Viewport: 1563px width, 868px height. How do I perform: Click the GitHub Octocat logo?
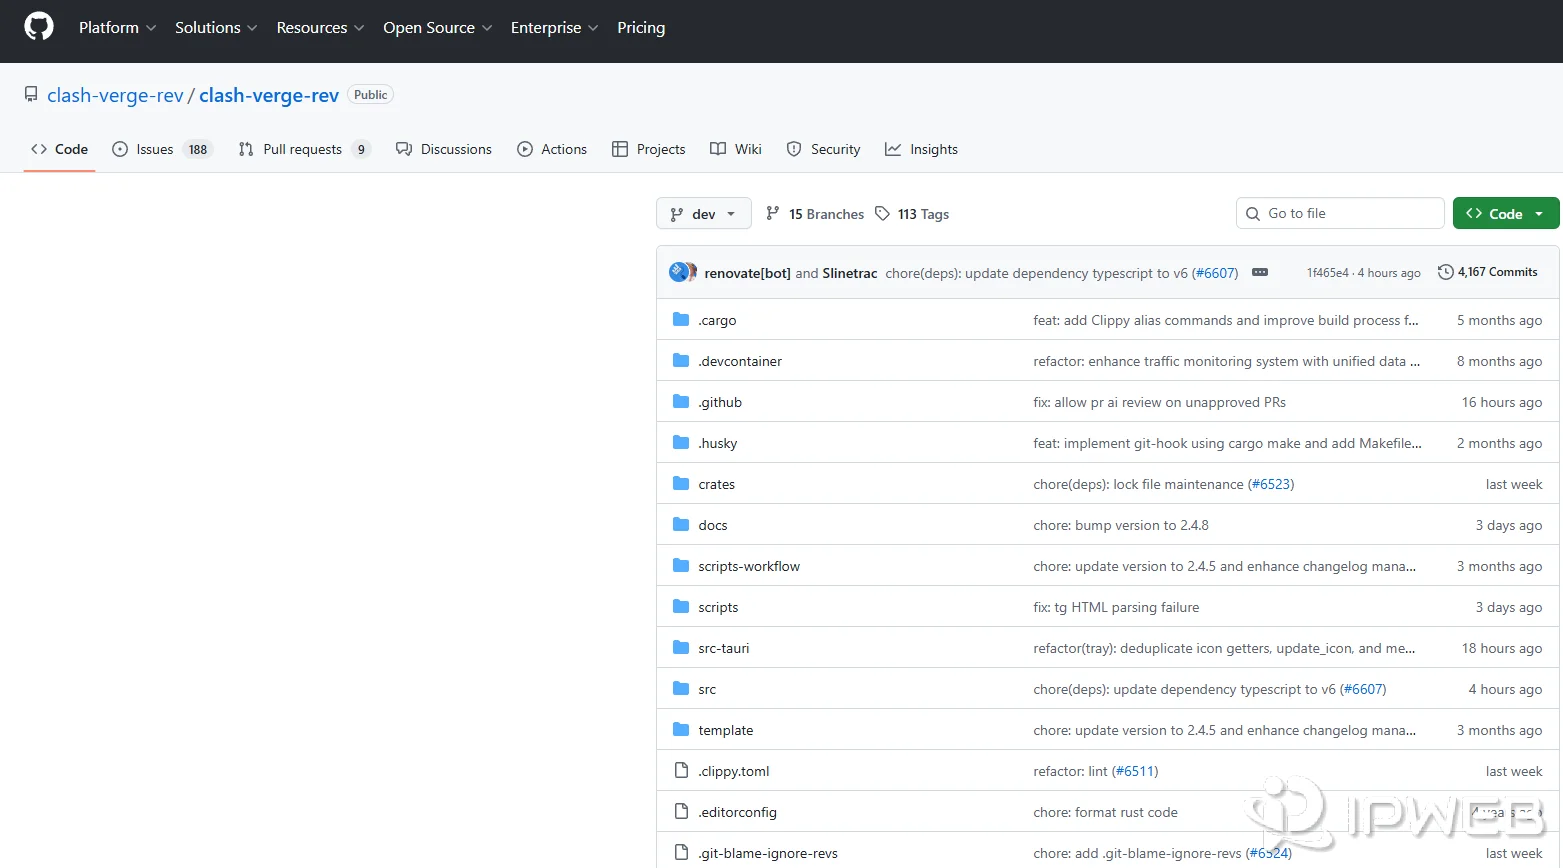[x=39, y=27]
